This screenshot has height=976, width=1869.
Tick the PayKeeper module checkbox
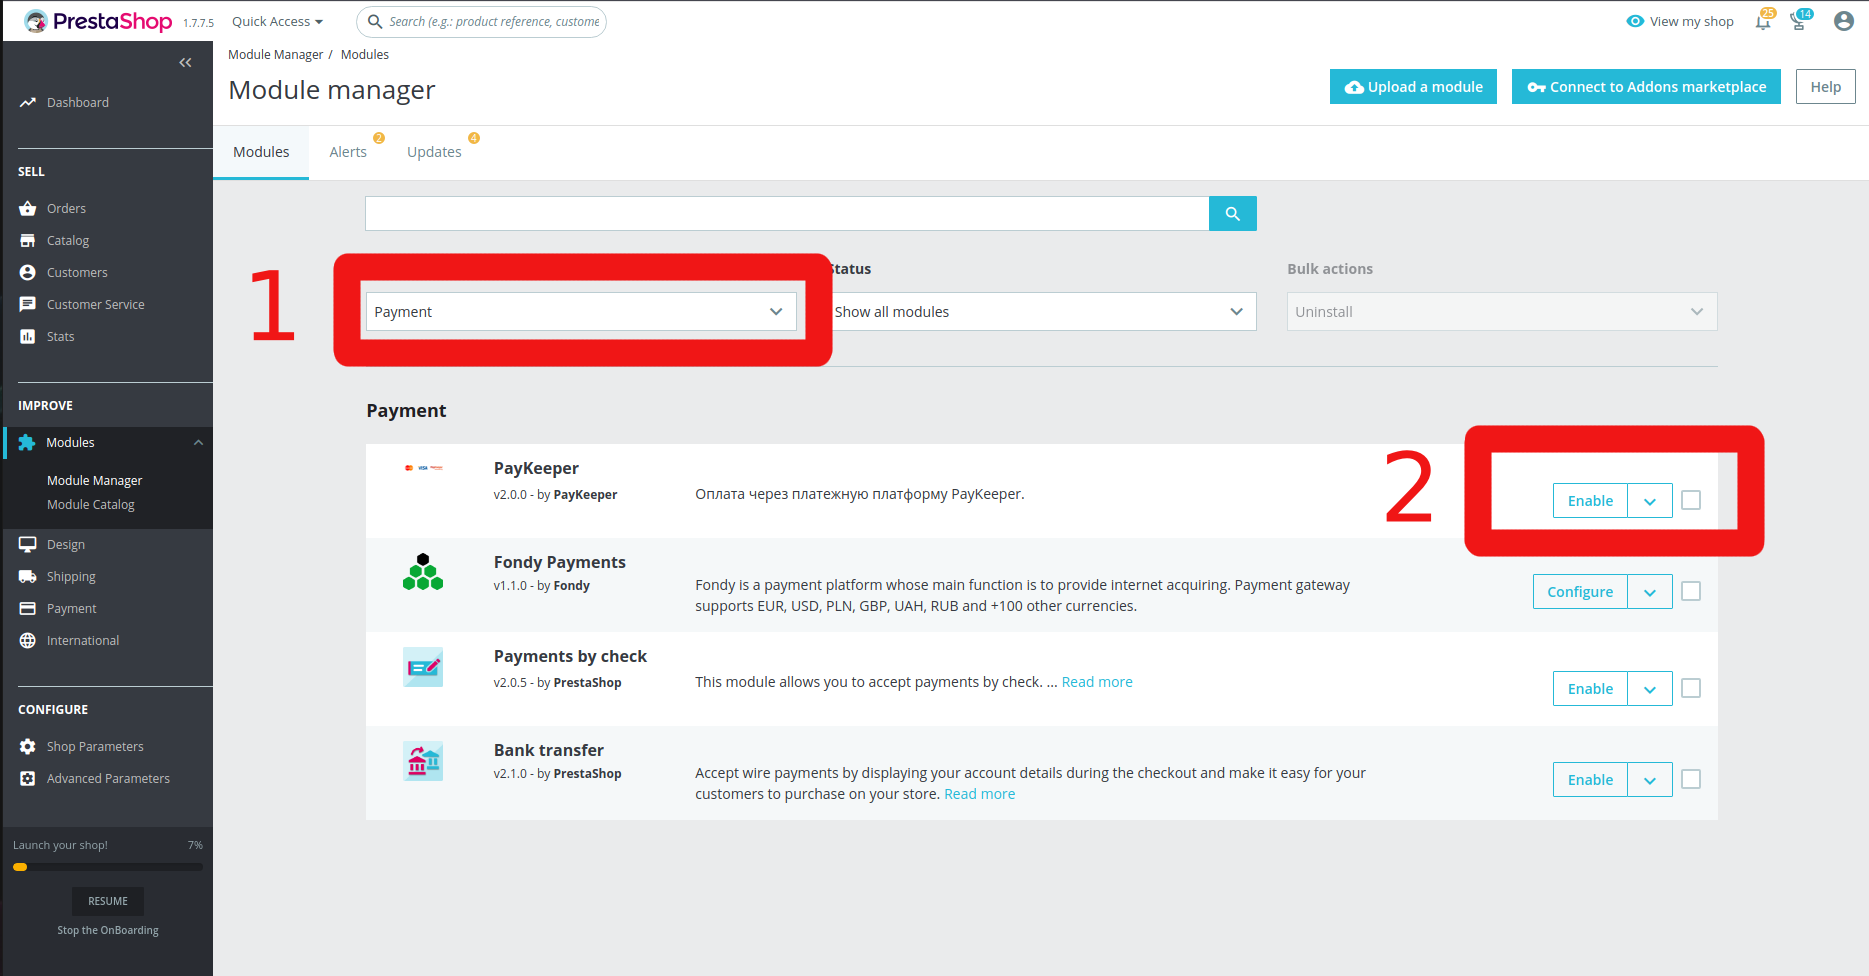coord(1690,500)
